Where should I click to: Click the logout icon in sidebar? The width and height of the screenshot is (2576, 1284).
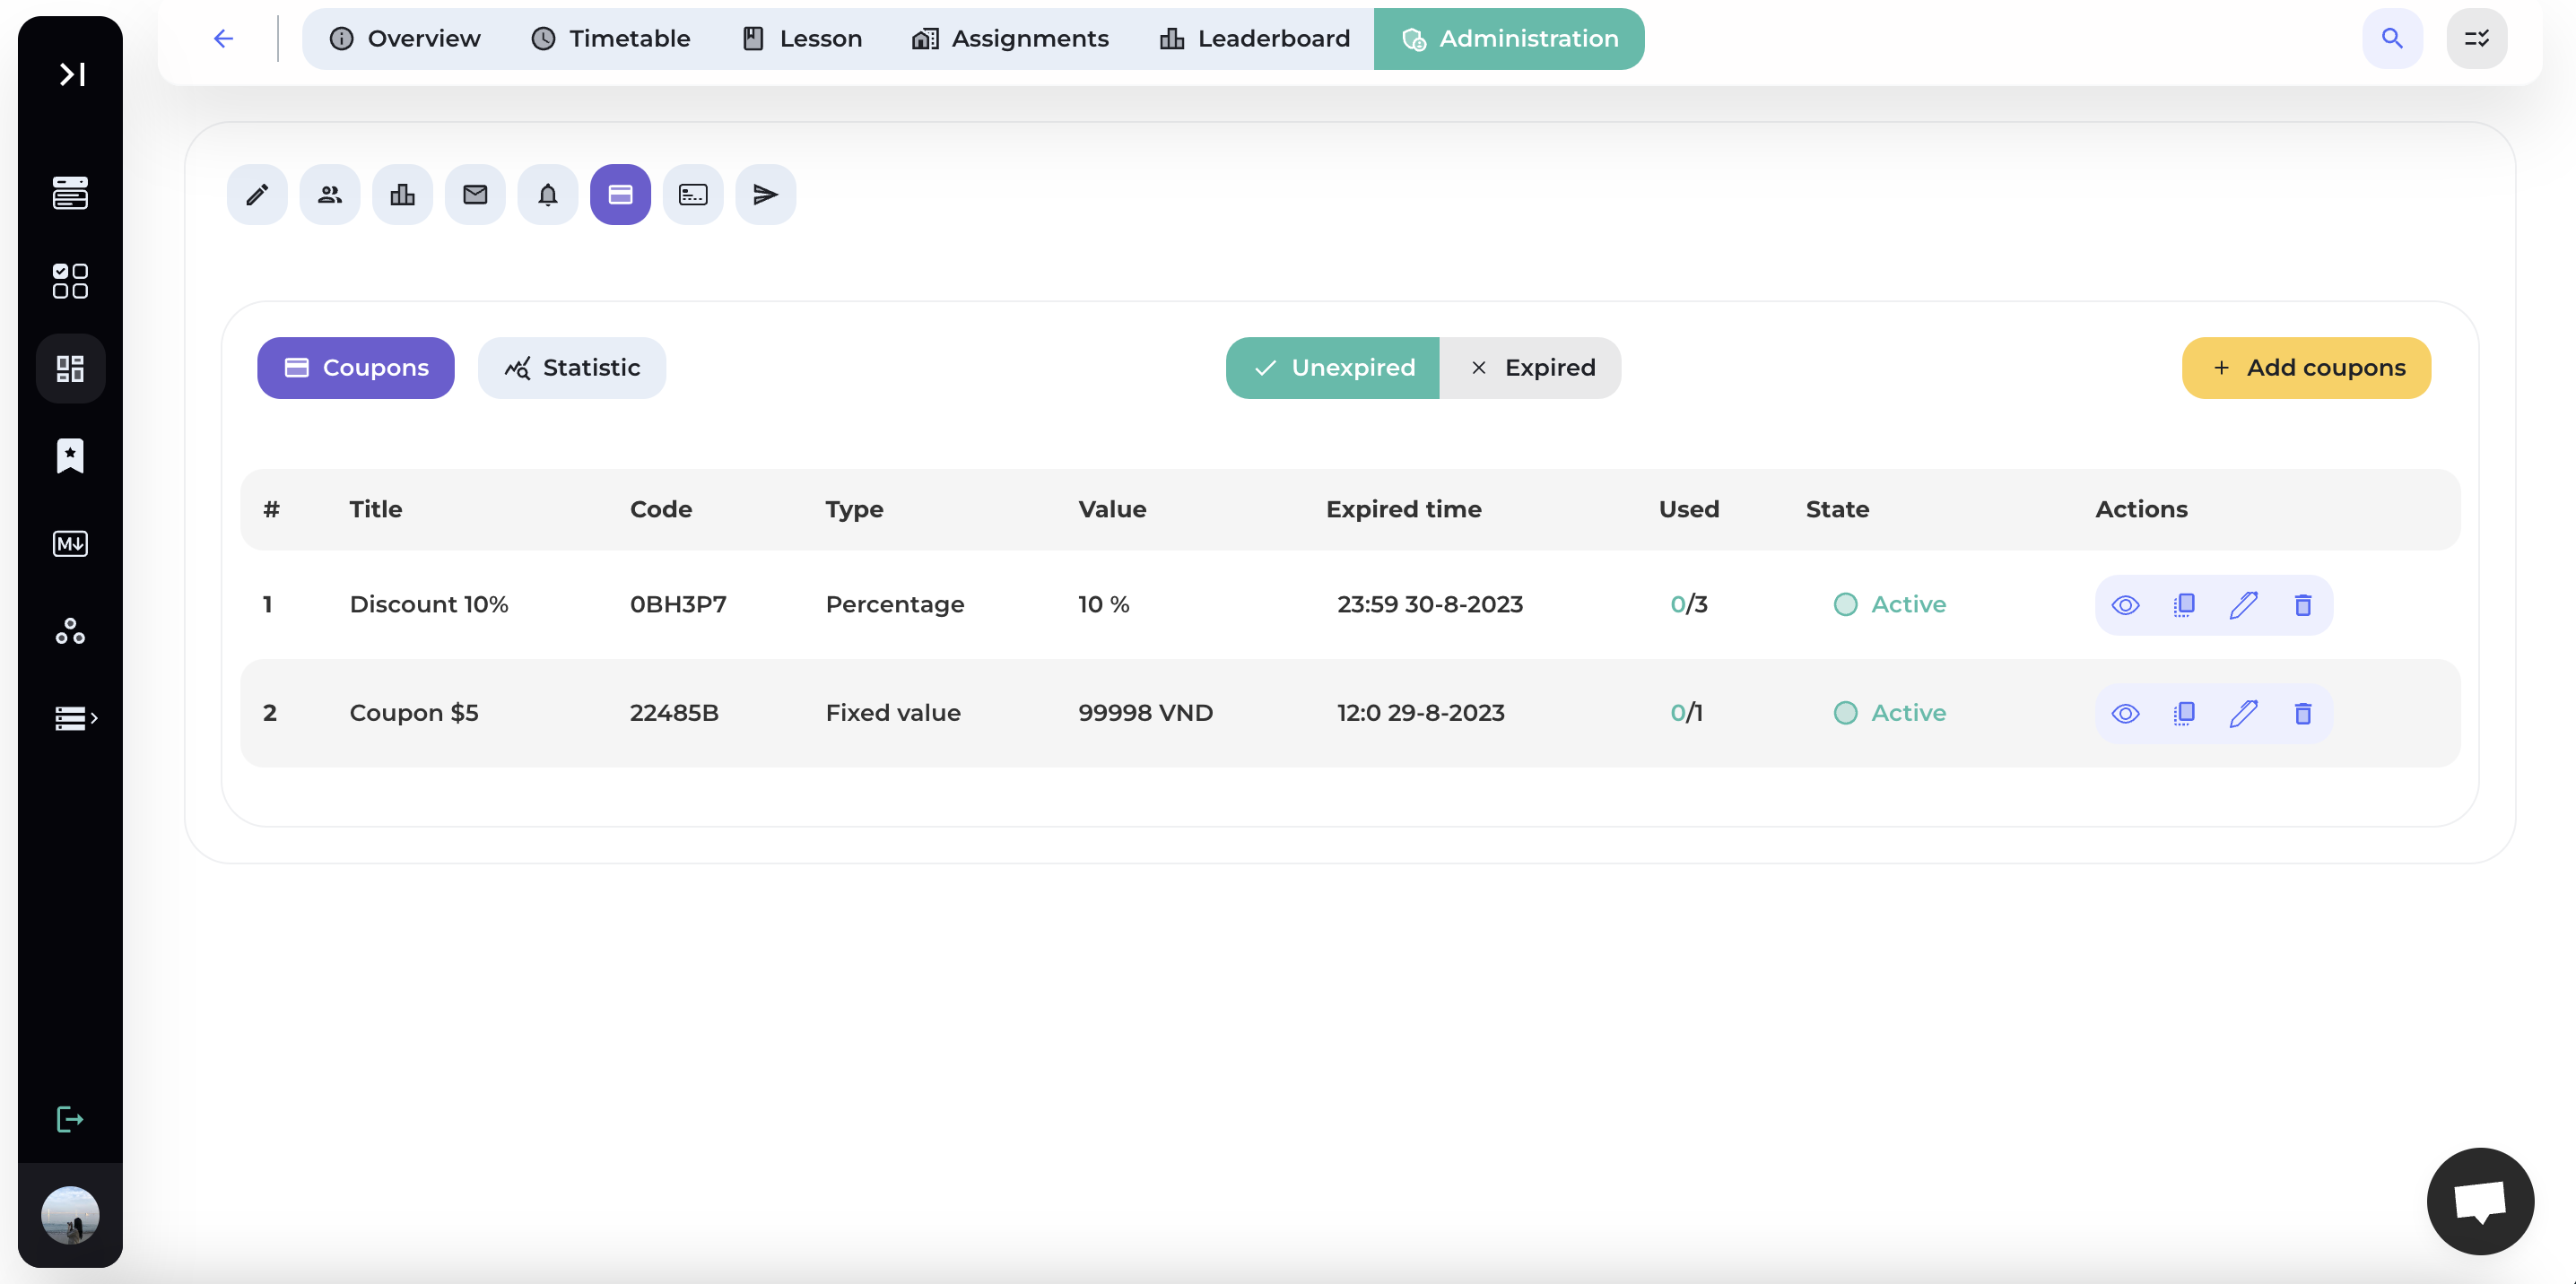pyautogui.click(x=70, y=1119)
